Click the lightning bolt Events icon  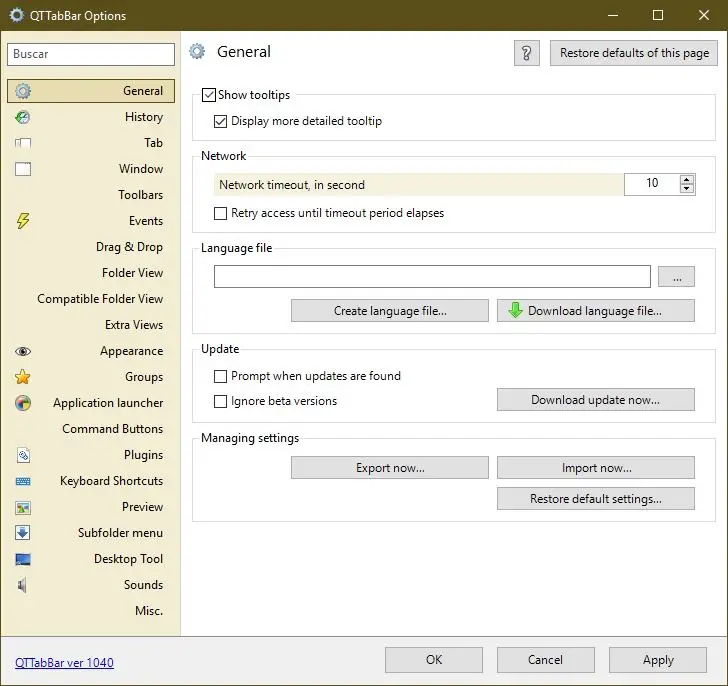23,221
